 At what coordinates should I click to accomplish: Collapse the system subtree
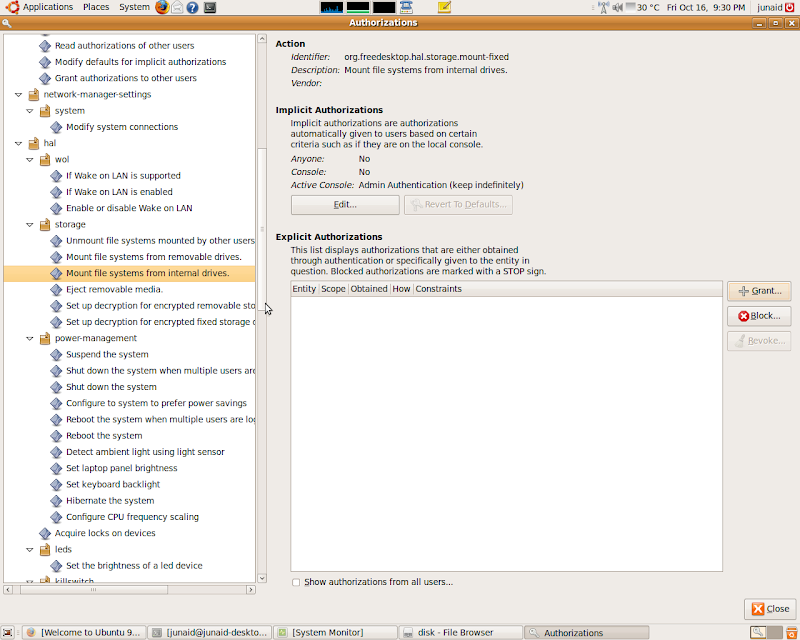(30, 111)
